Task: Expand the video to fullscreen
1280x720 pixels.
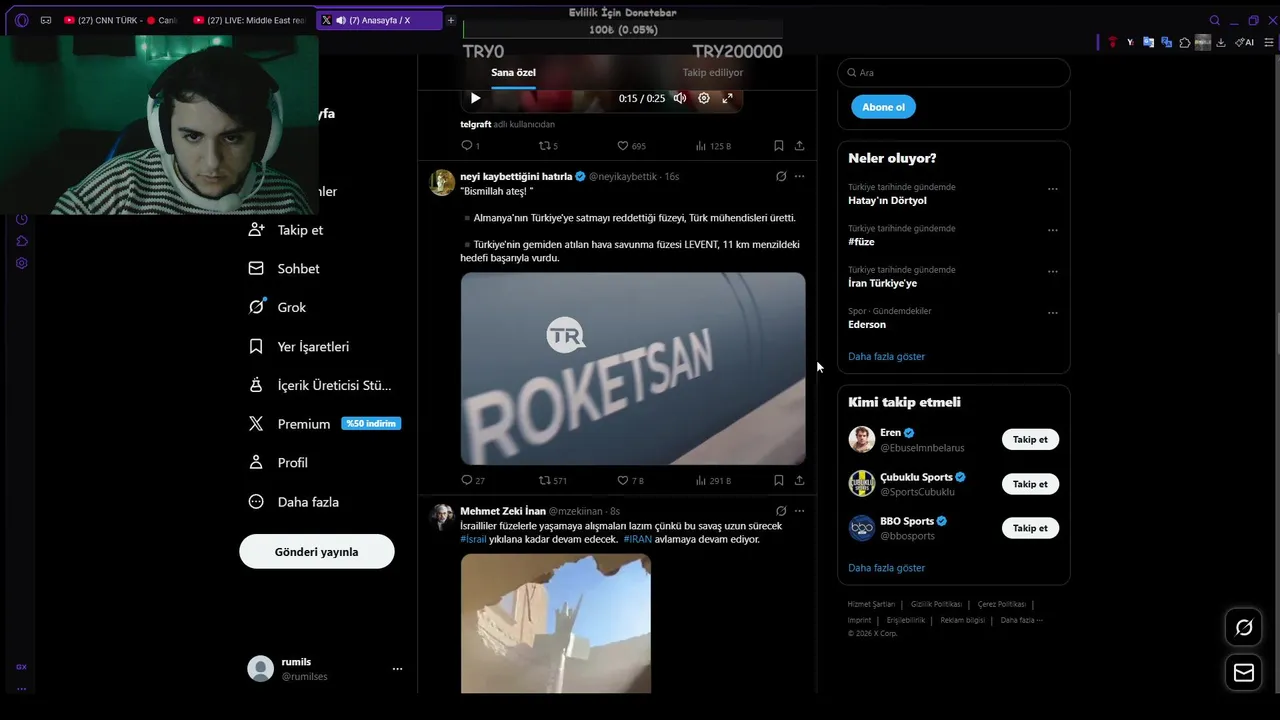Action: click(x=728, y=98)
